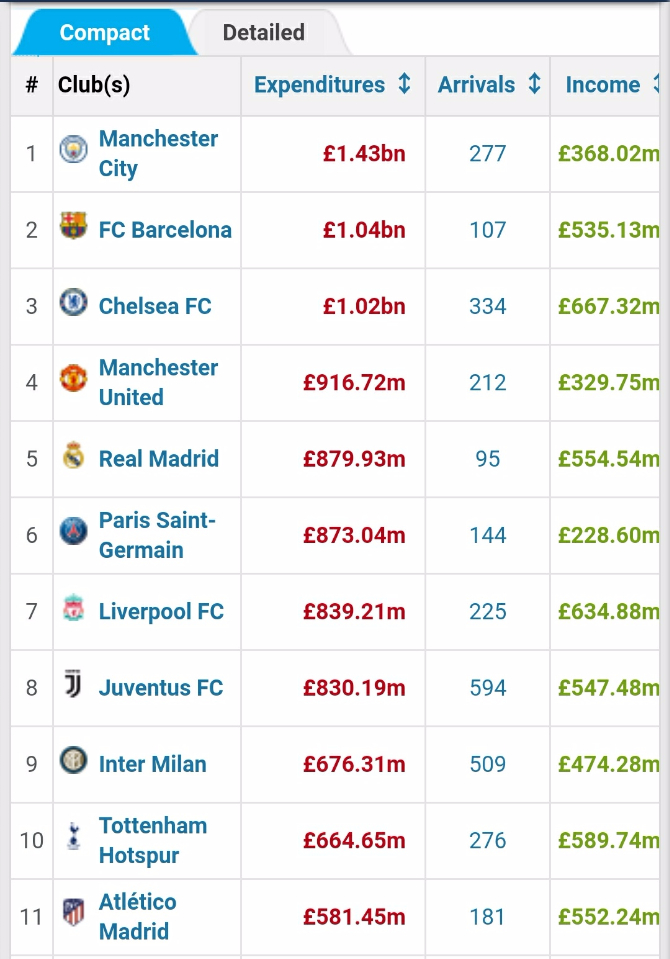
Task: Open Juventus FC arrivals count 594
Action: (488, 688)
